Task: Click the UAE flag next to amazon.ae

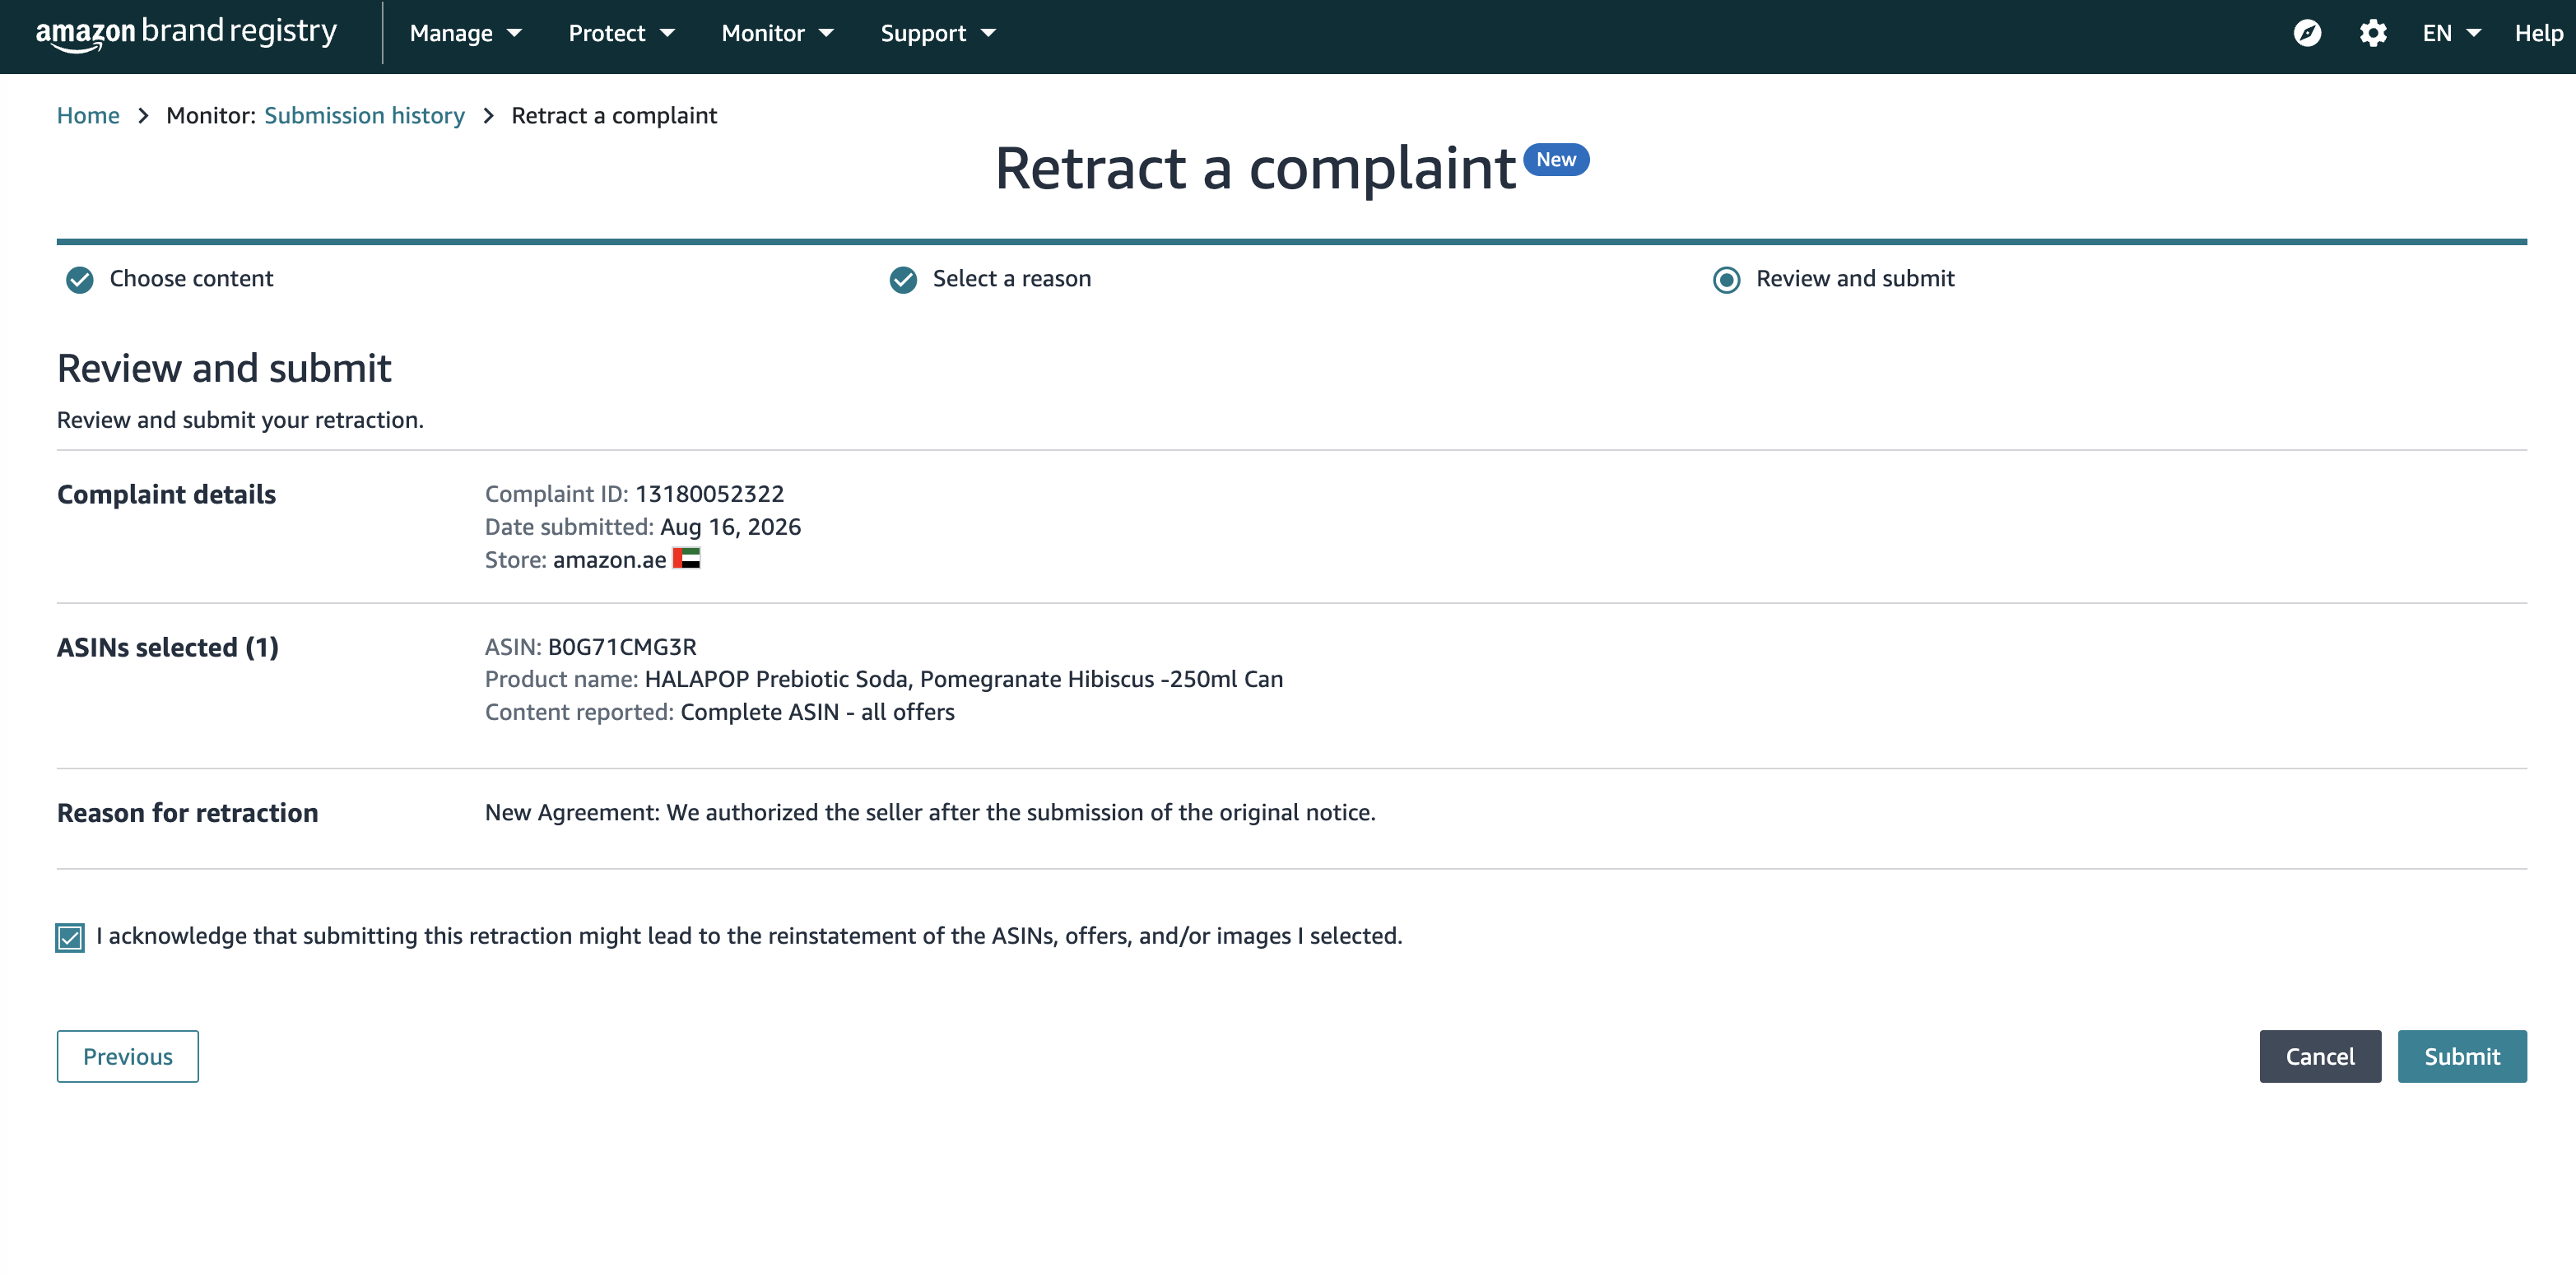Action: point(686,558)
